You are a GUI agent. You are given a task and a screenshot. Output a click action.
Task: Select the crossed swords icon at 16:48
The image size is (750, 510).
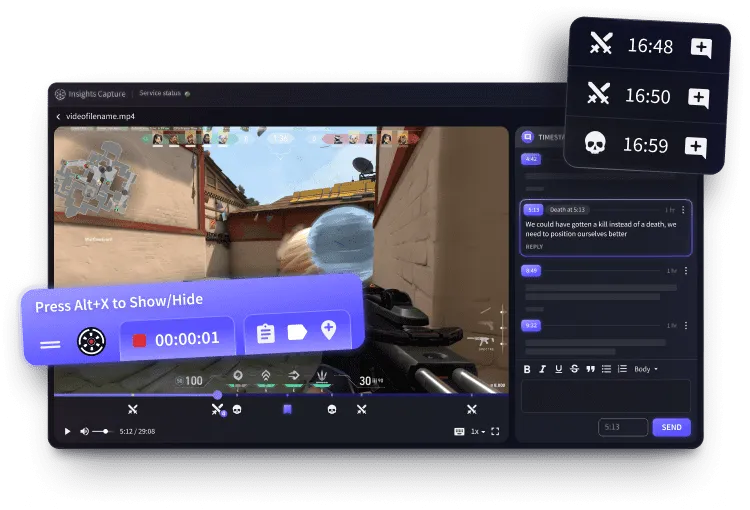pyautogui.click(x=601, y=43)
